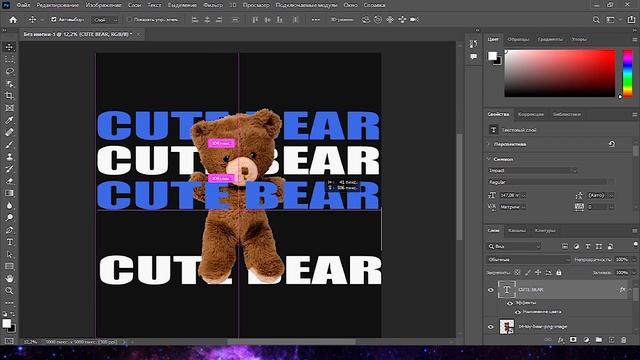The width and height of the screenshot is (640, 360).
Task: Open the Regular font style dropdown
Action: pyautogui.click(x=611, y=182)
